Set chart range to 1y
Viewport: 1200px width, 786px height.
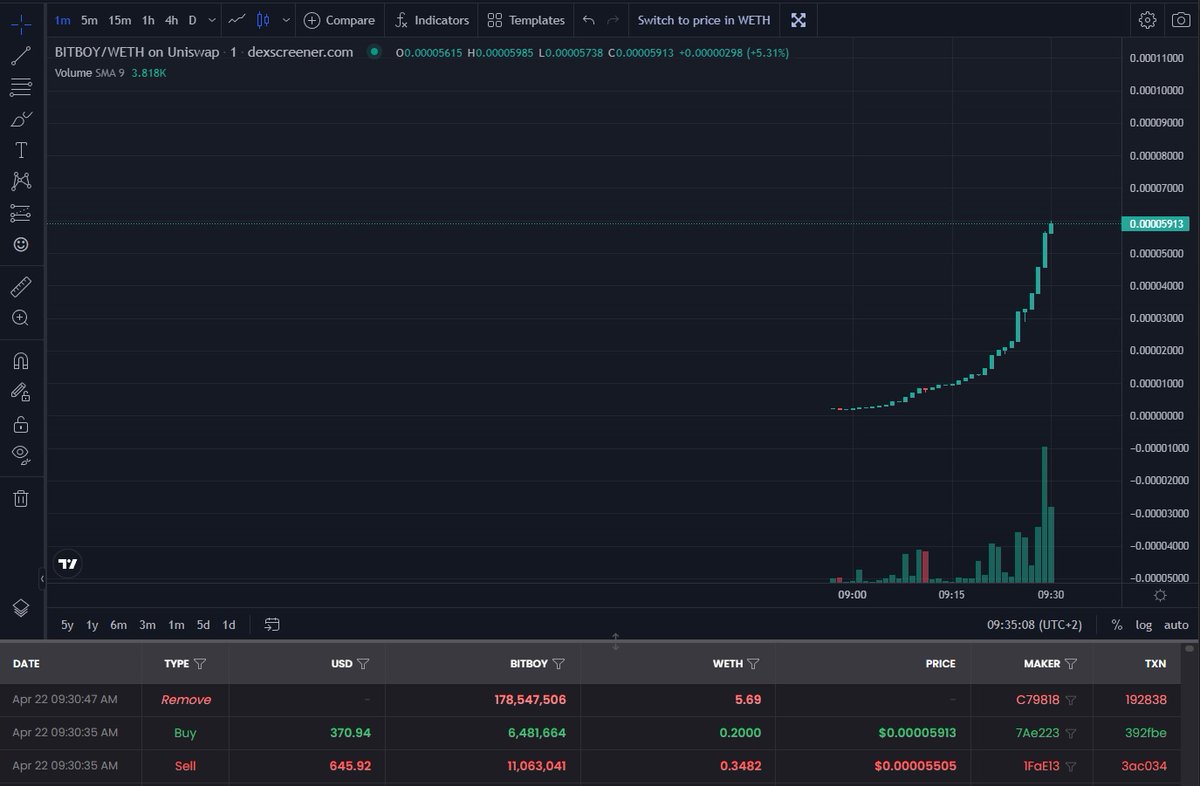point(92,625)
